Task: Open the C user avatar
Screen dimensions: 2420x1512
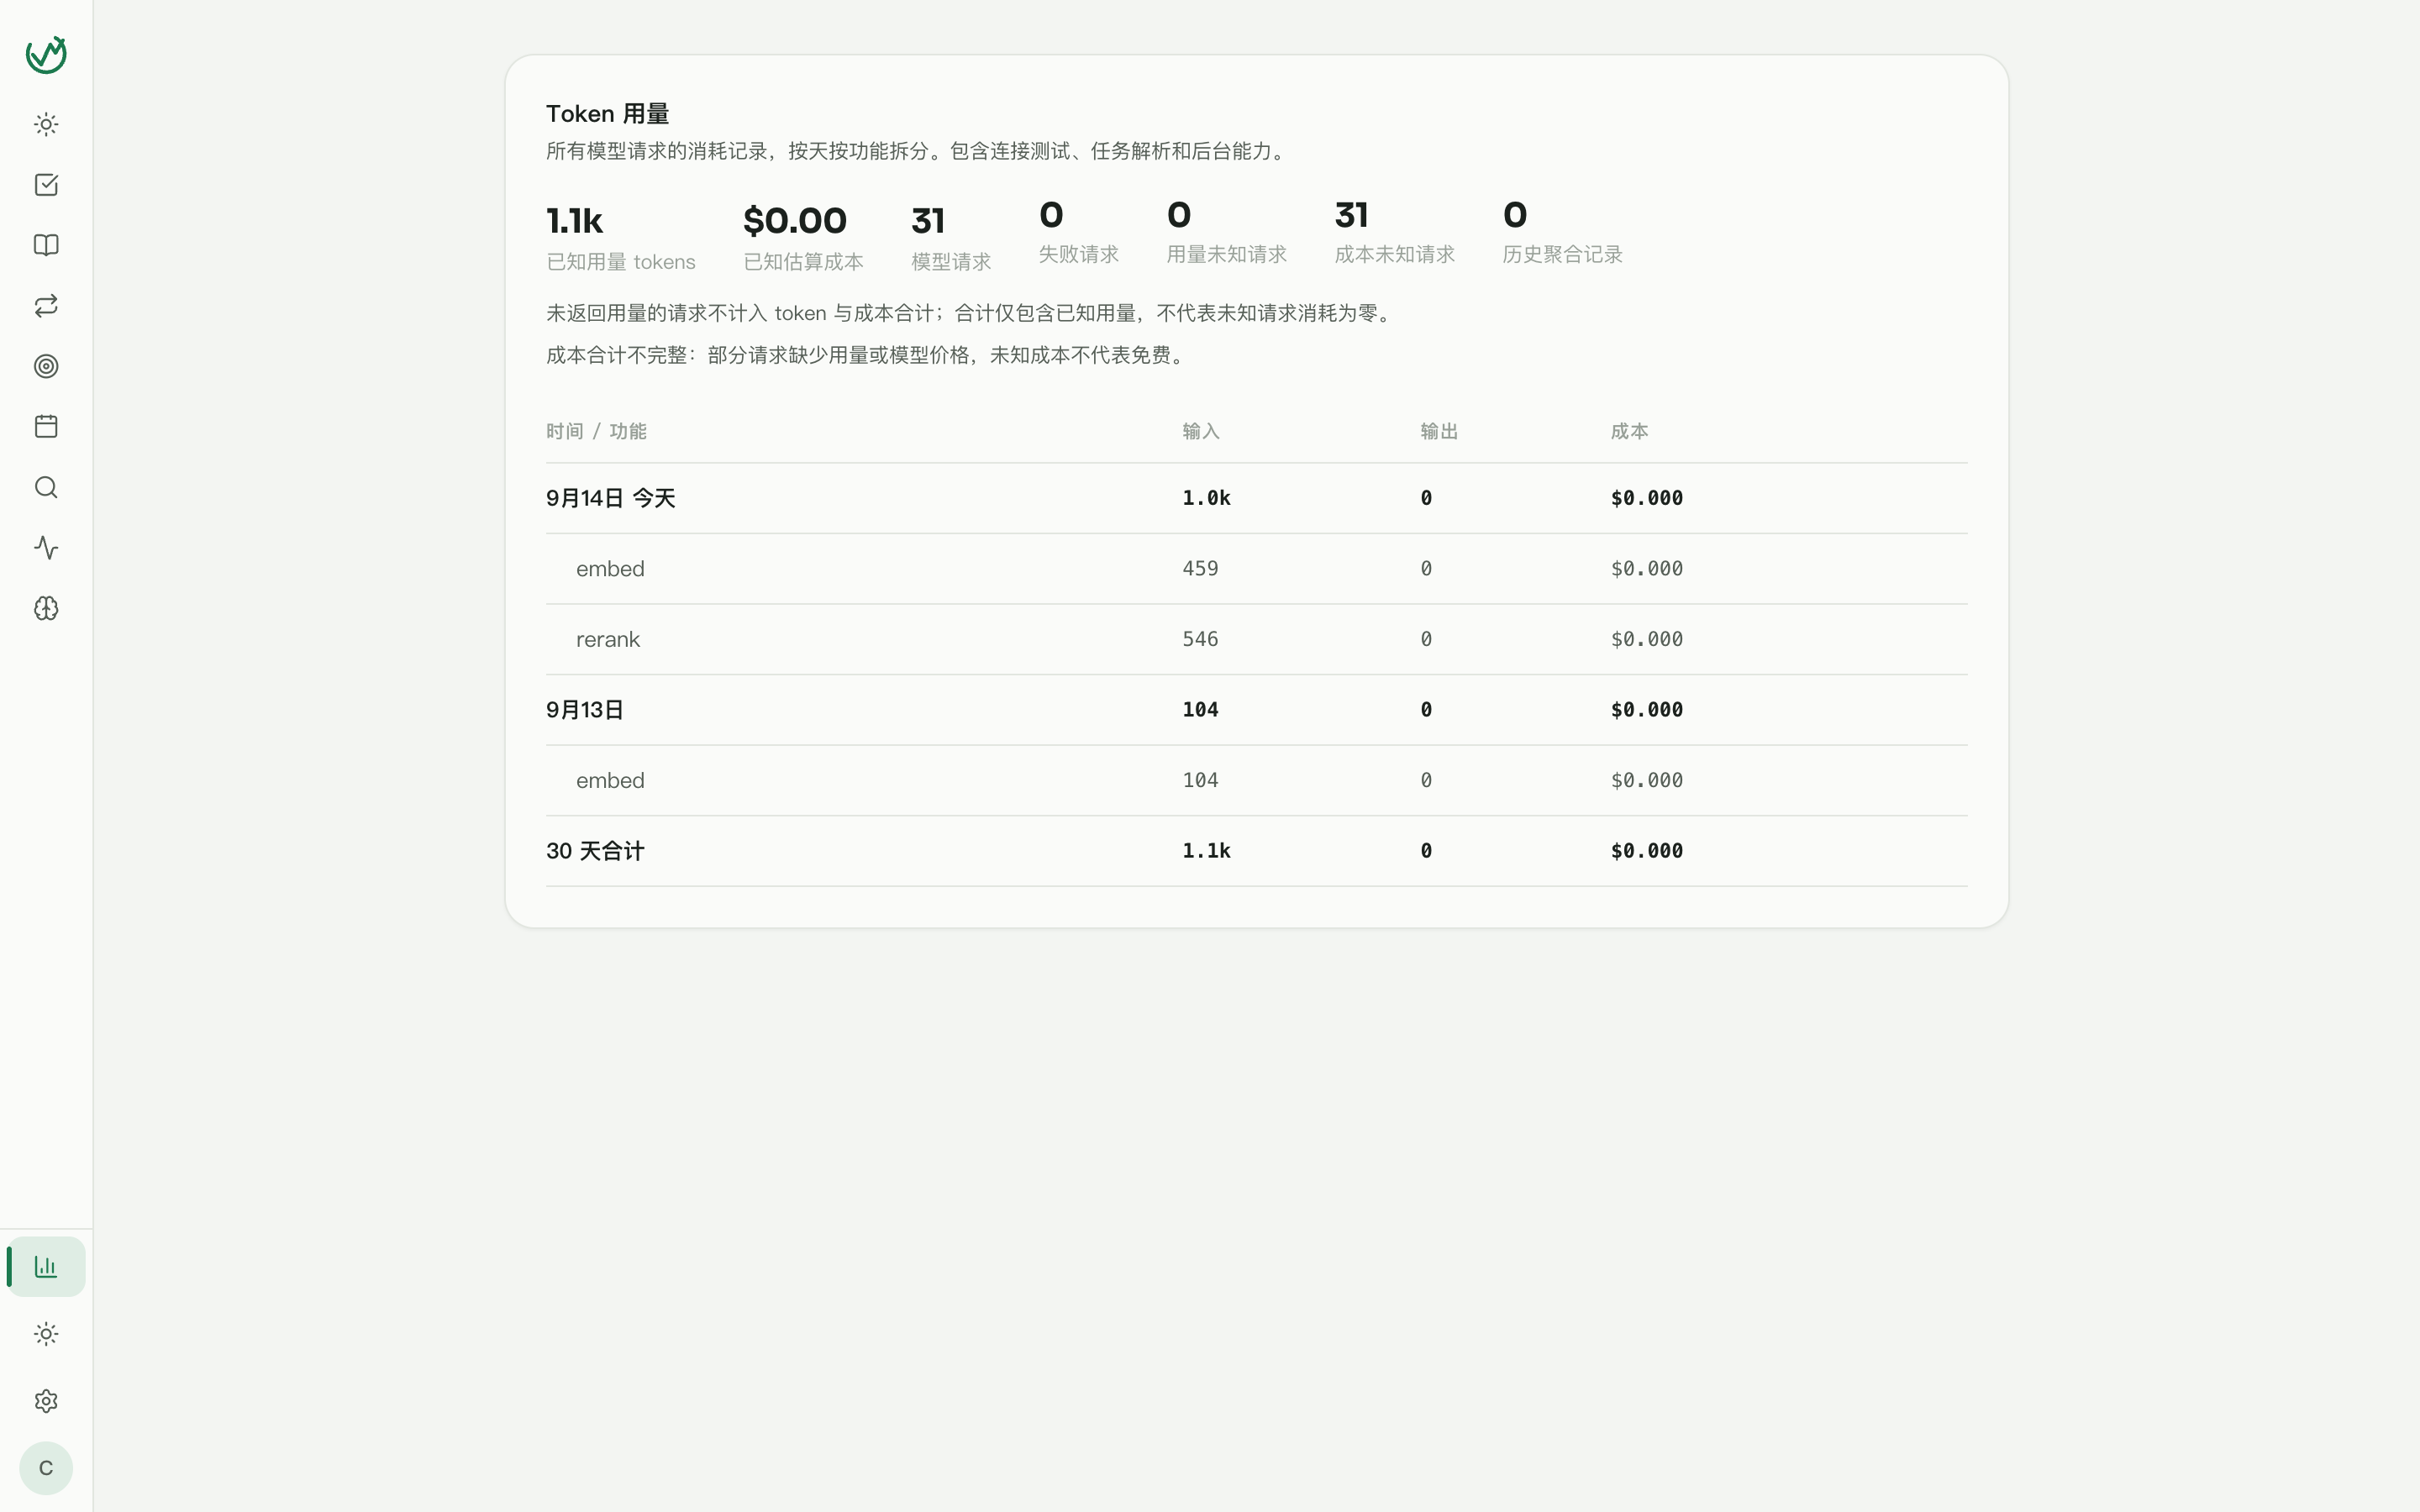Action: (46, 1468)
